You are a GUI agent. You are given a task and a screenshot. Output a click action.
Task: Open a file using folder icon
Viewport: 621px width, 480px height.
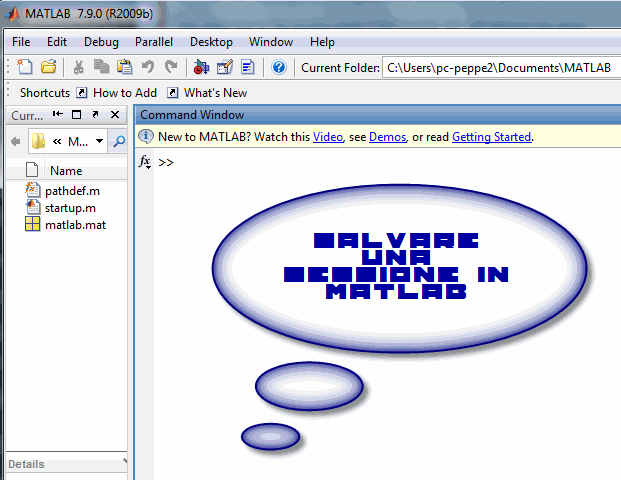[x=49, y=67]
